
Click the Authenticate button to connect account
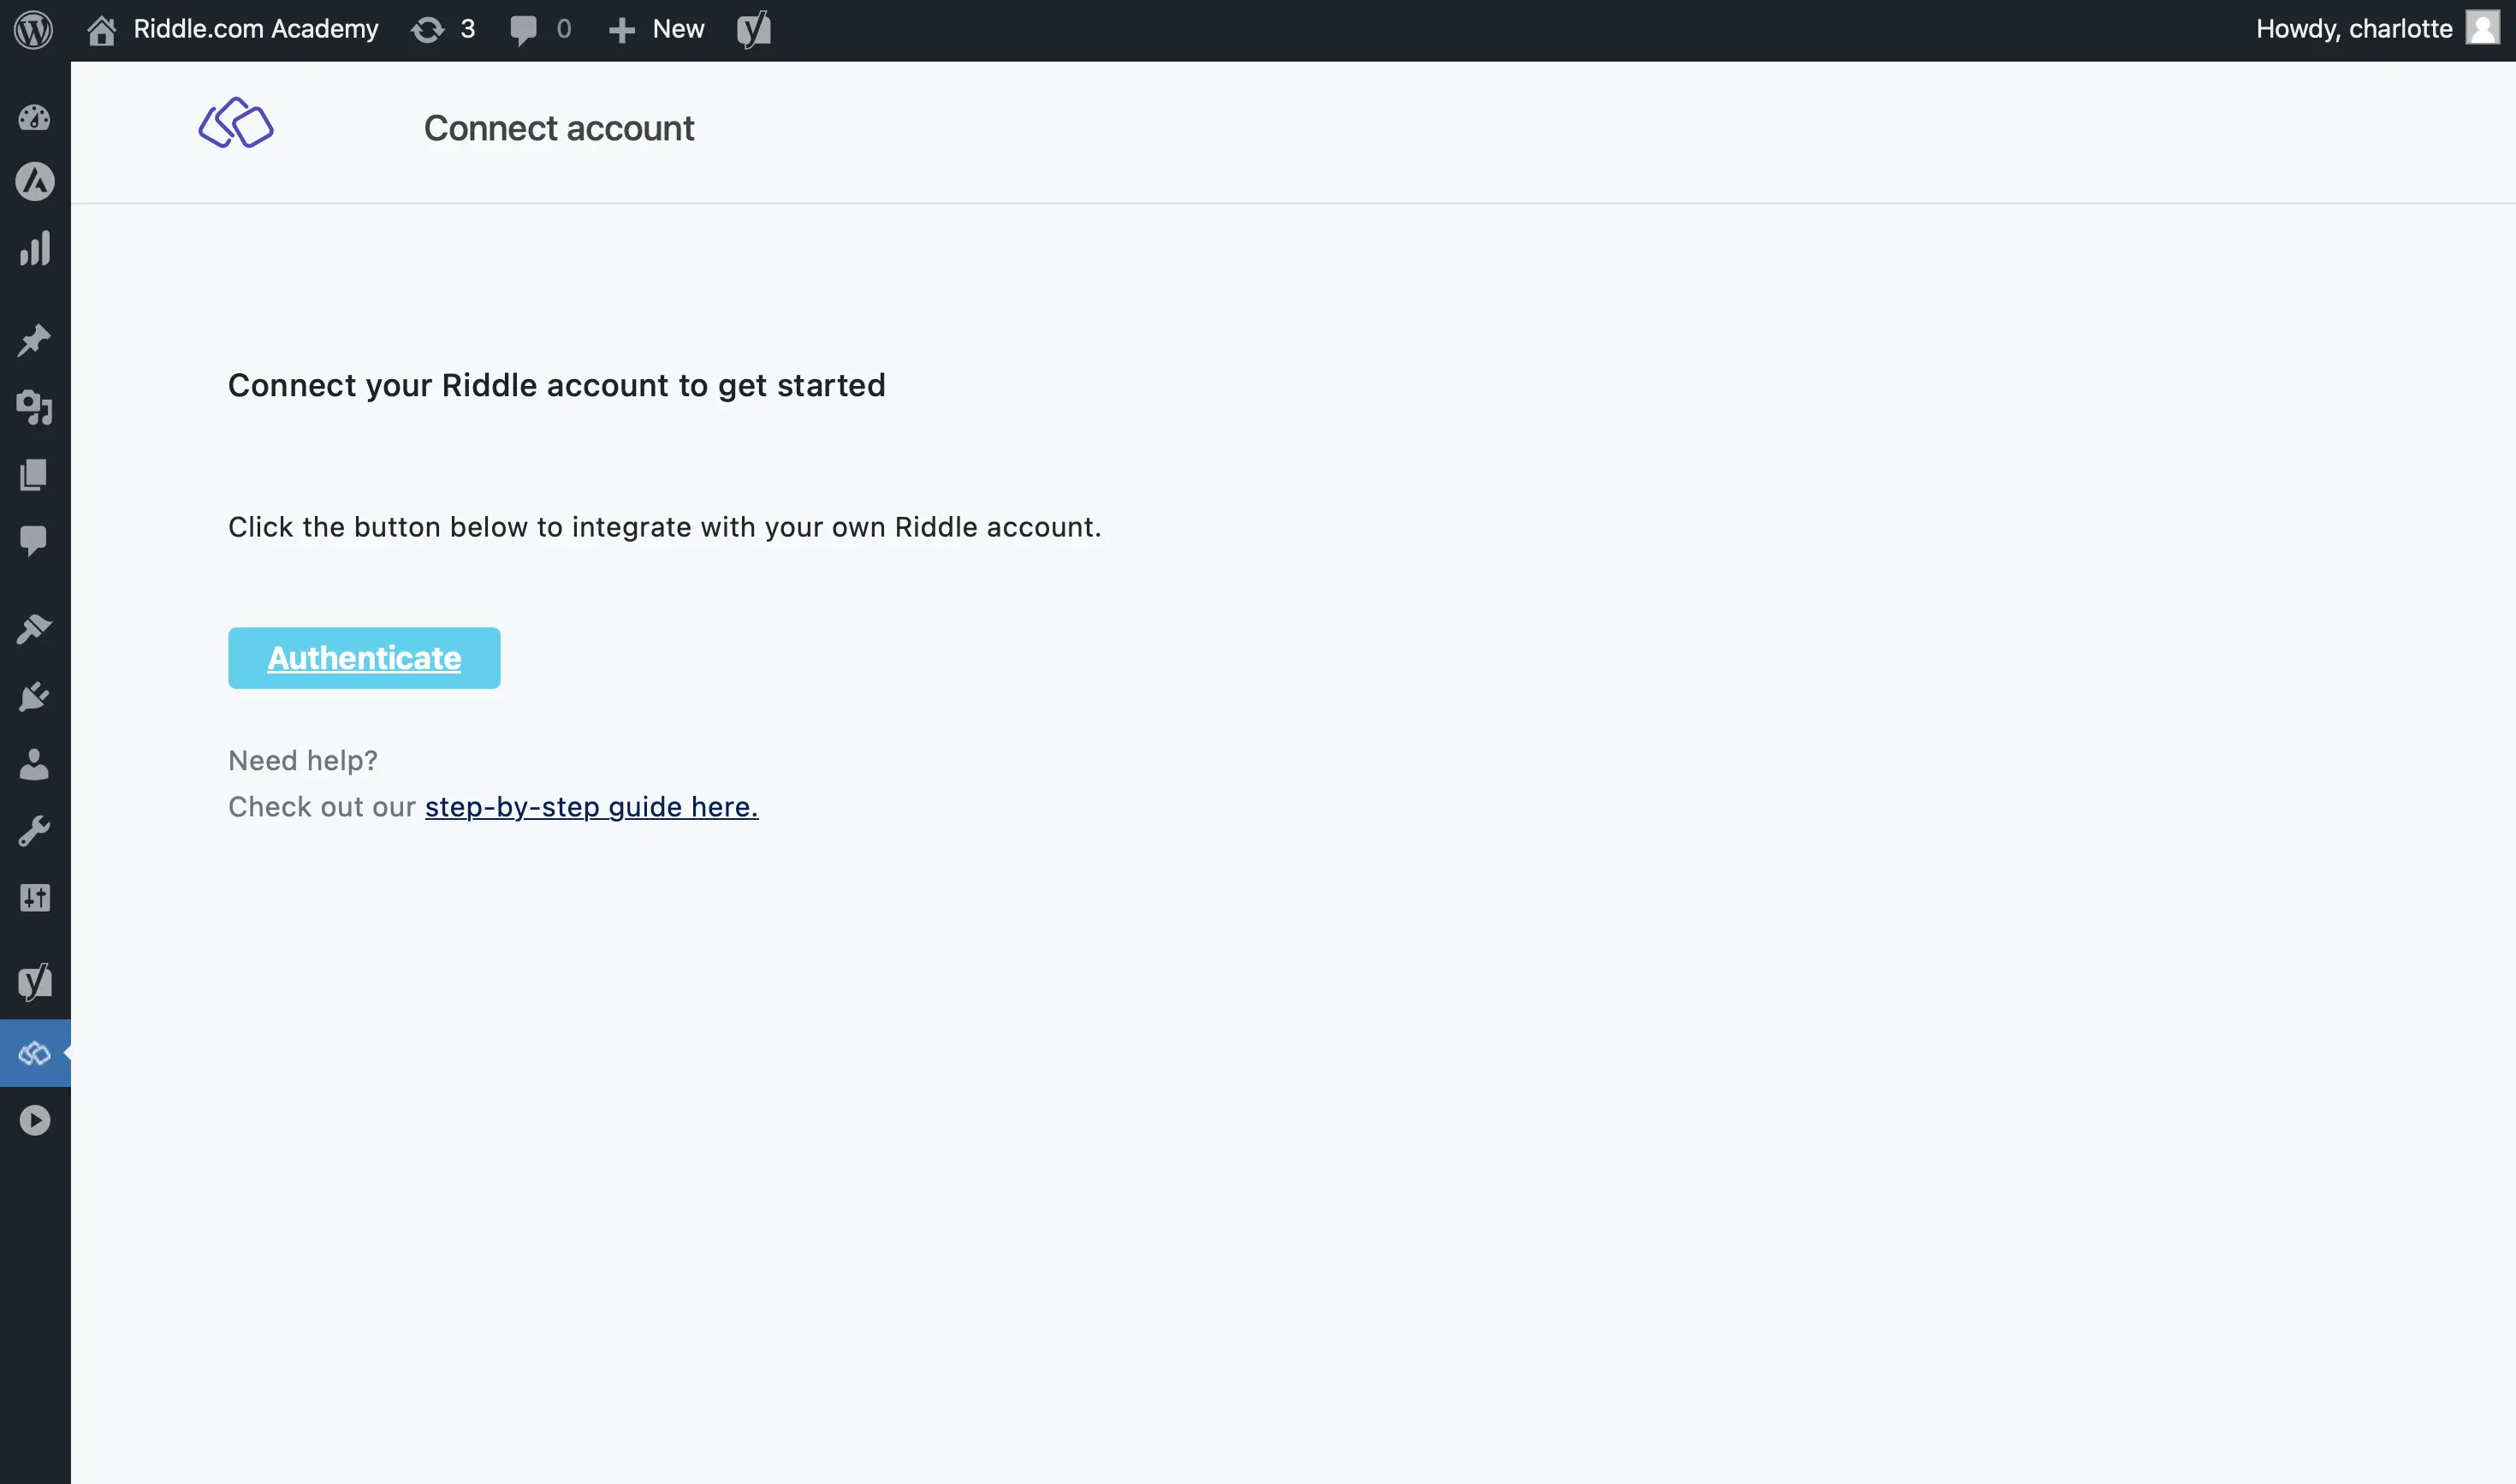364,657
